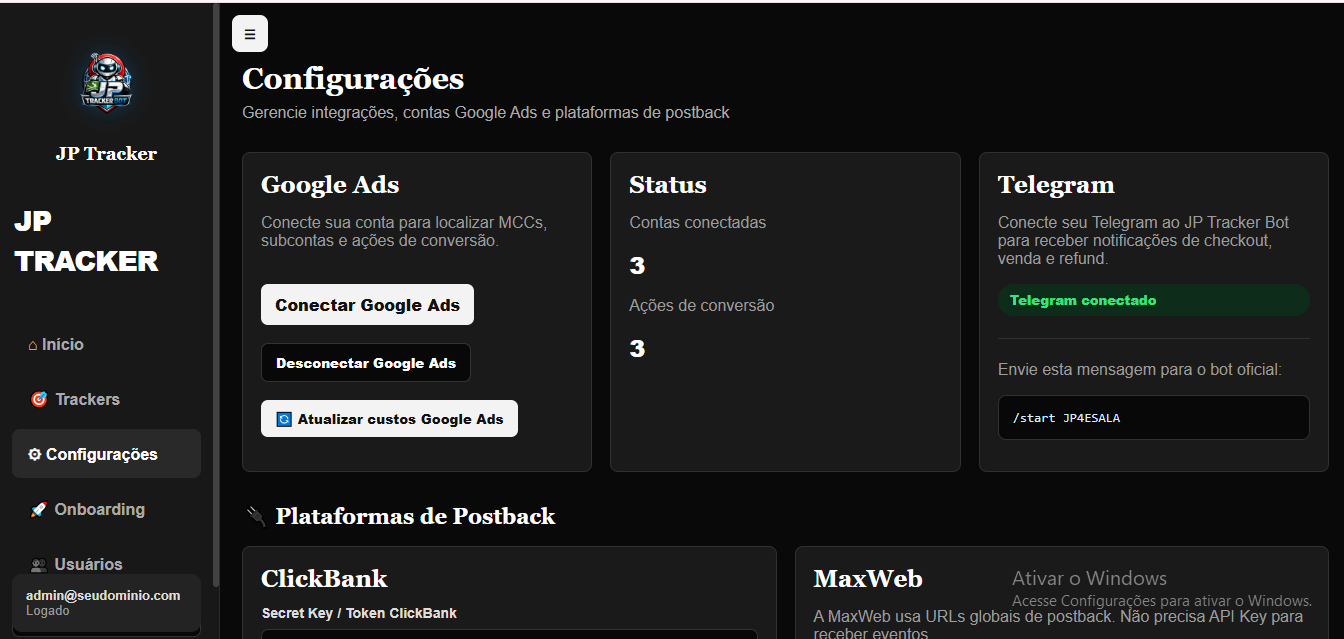Click the JP Tracker Bot logo

point(106,83)
